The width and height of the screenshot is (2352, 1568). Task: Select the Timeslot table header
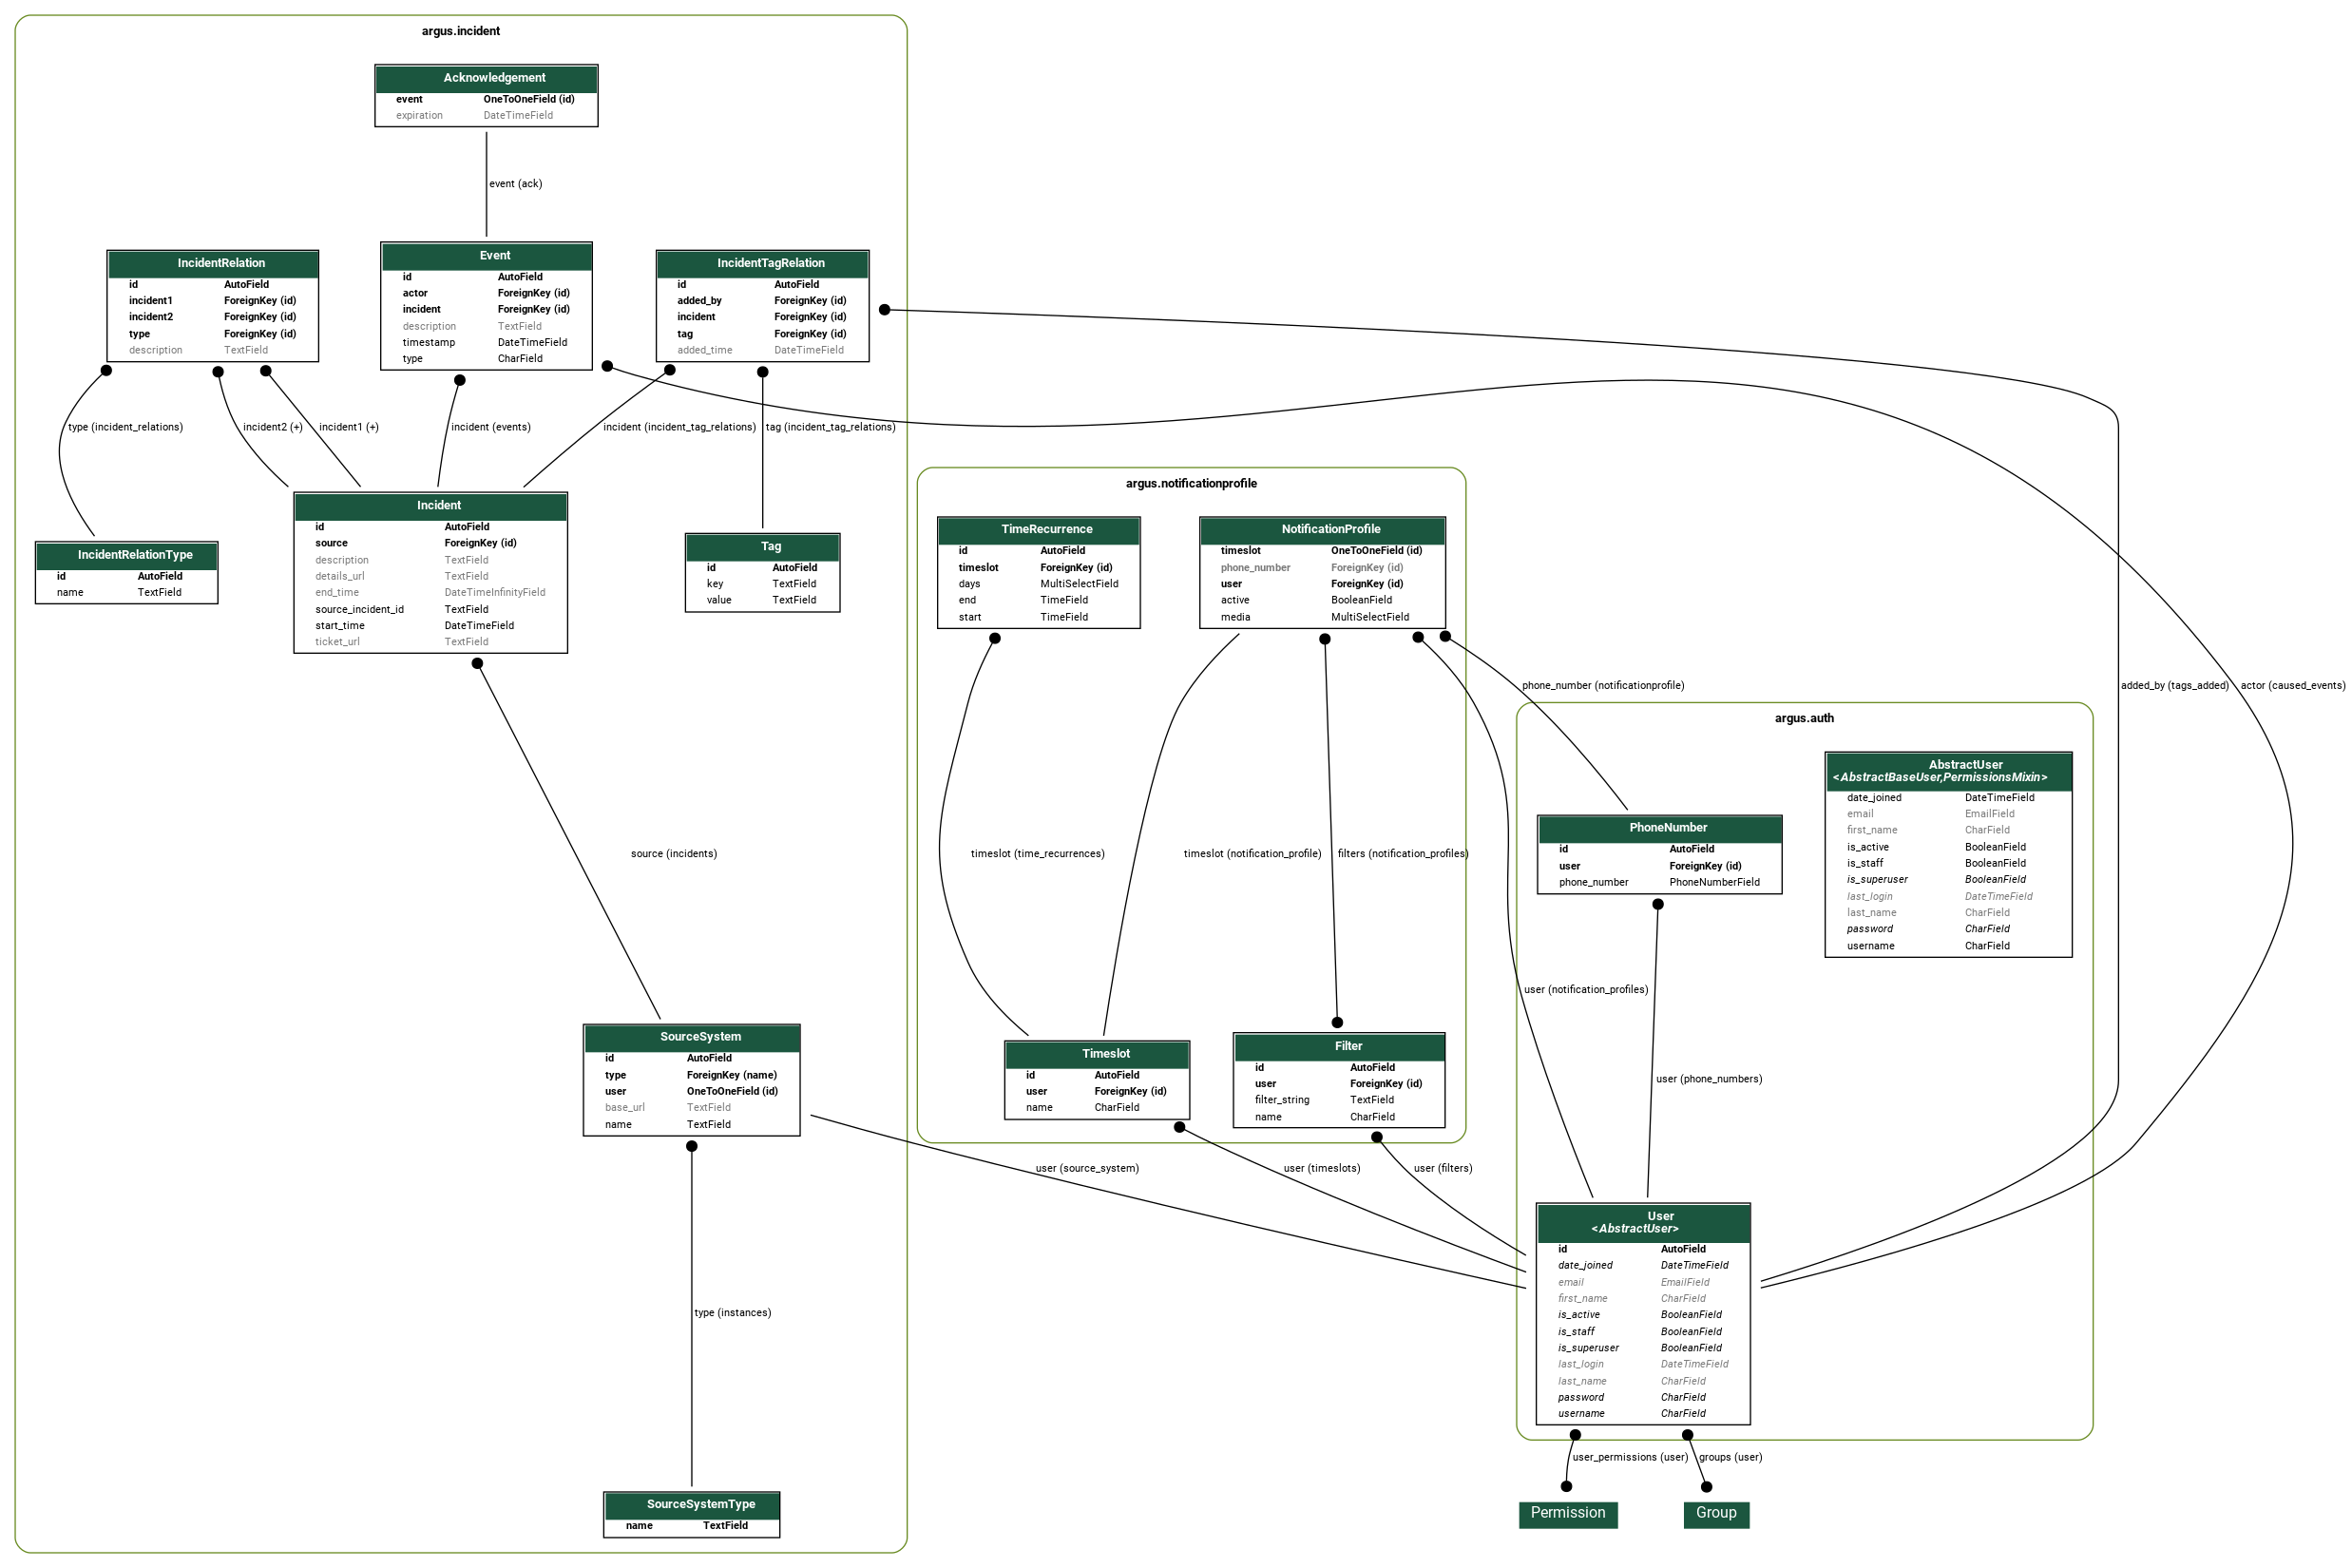1097,1054
